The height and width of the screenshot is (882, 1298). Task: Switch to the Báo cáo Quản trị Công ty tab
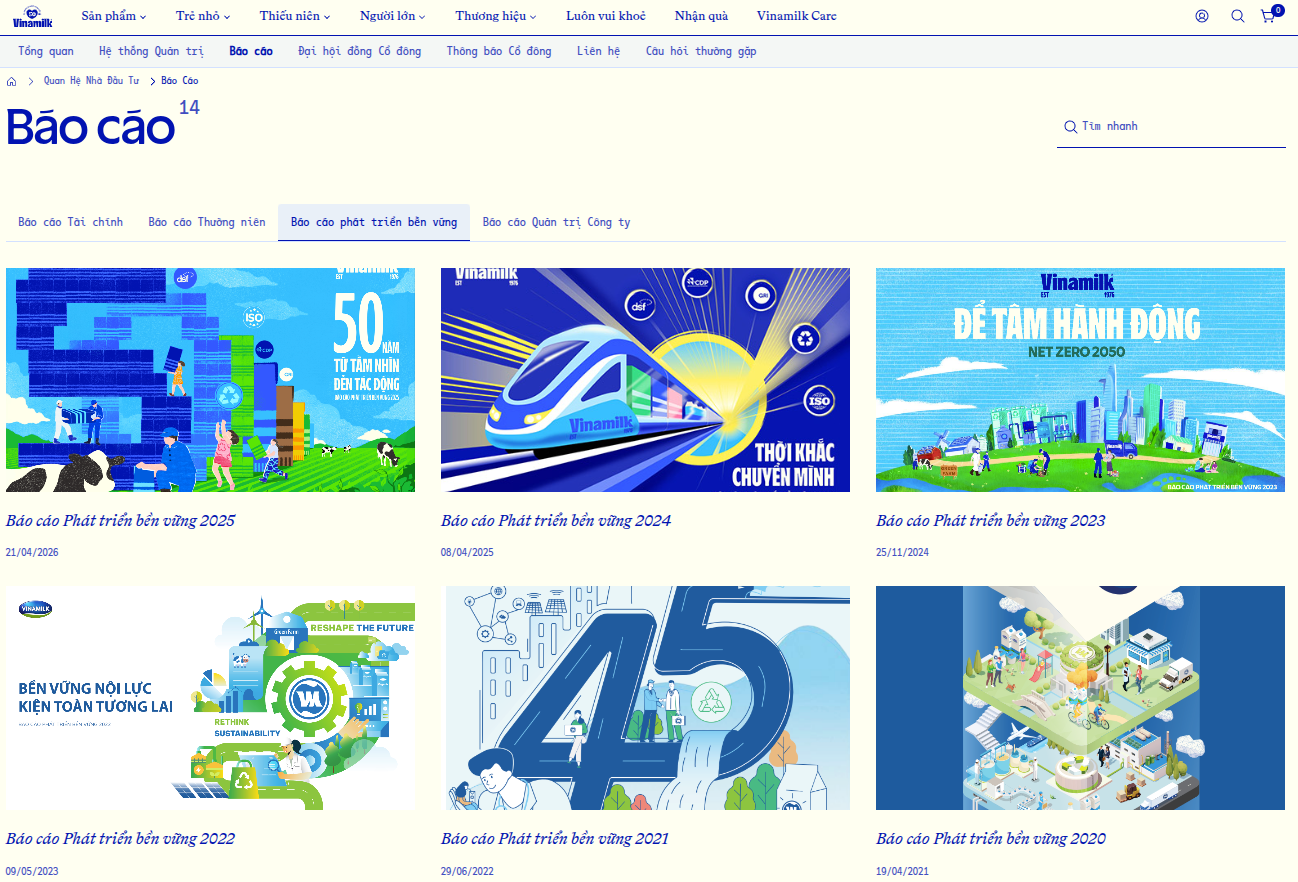coord(557,222)
